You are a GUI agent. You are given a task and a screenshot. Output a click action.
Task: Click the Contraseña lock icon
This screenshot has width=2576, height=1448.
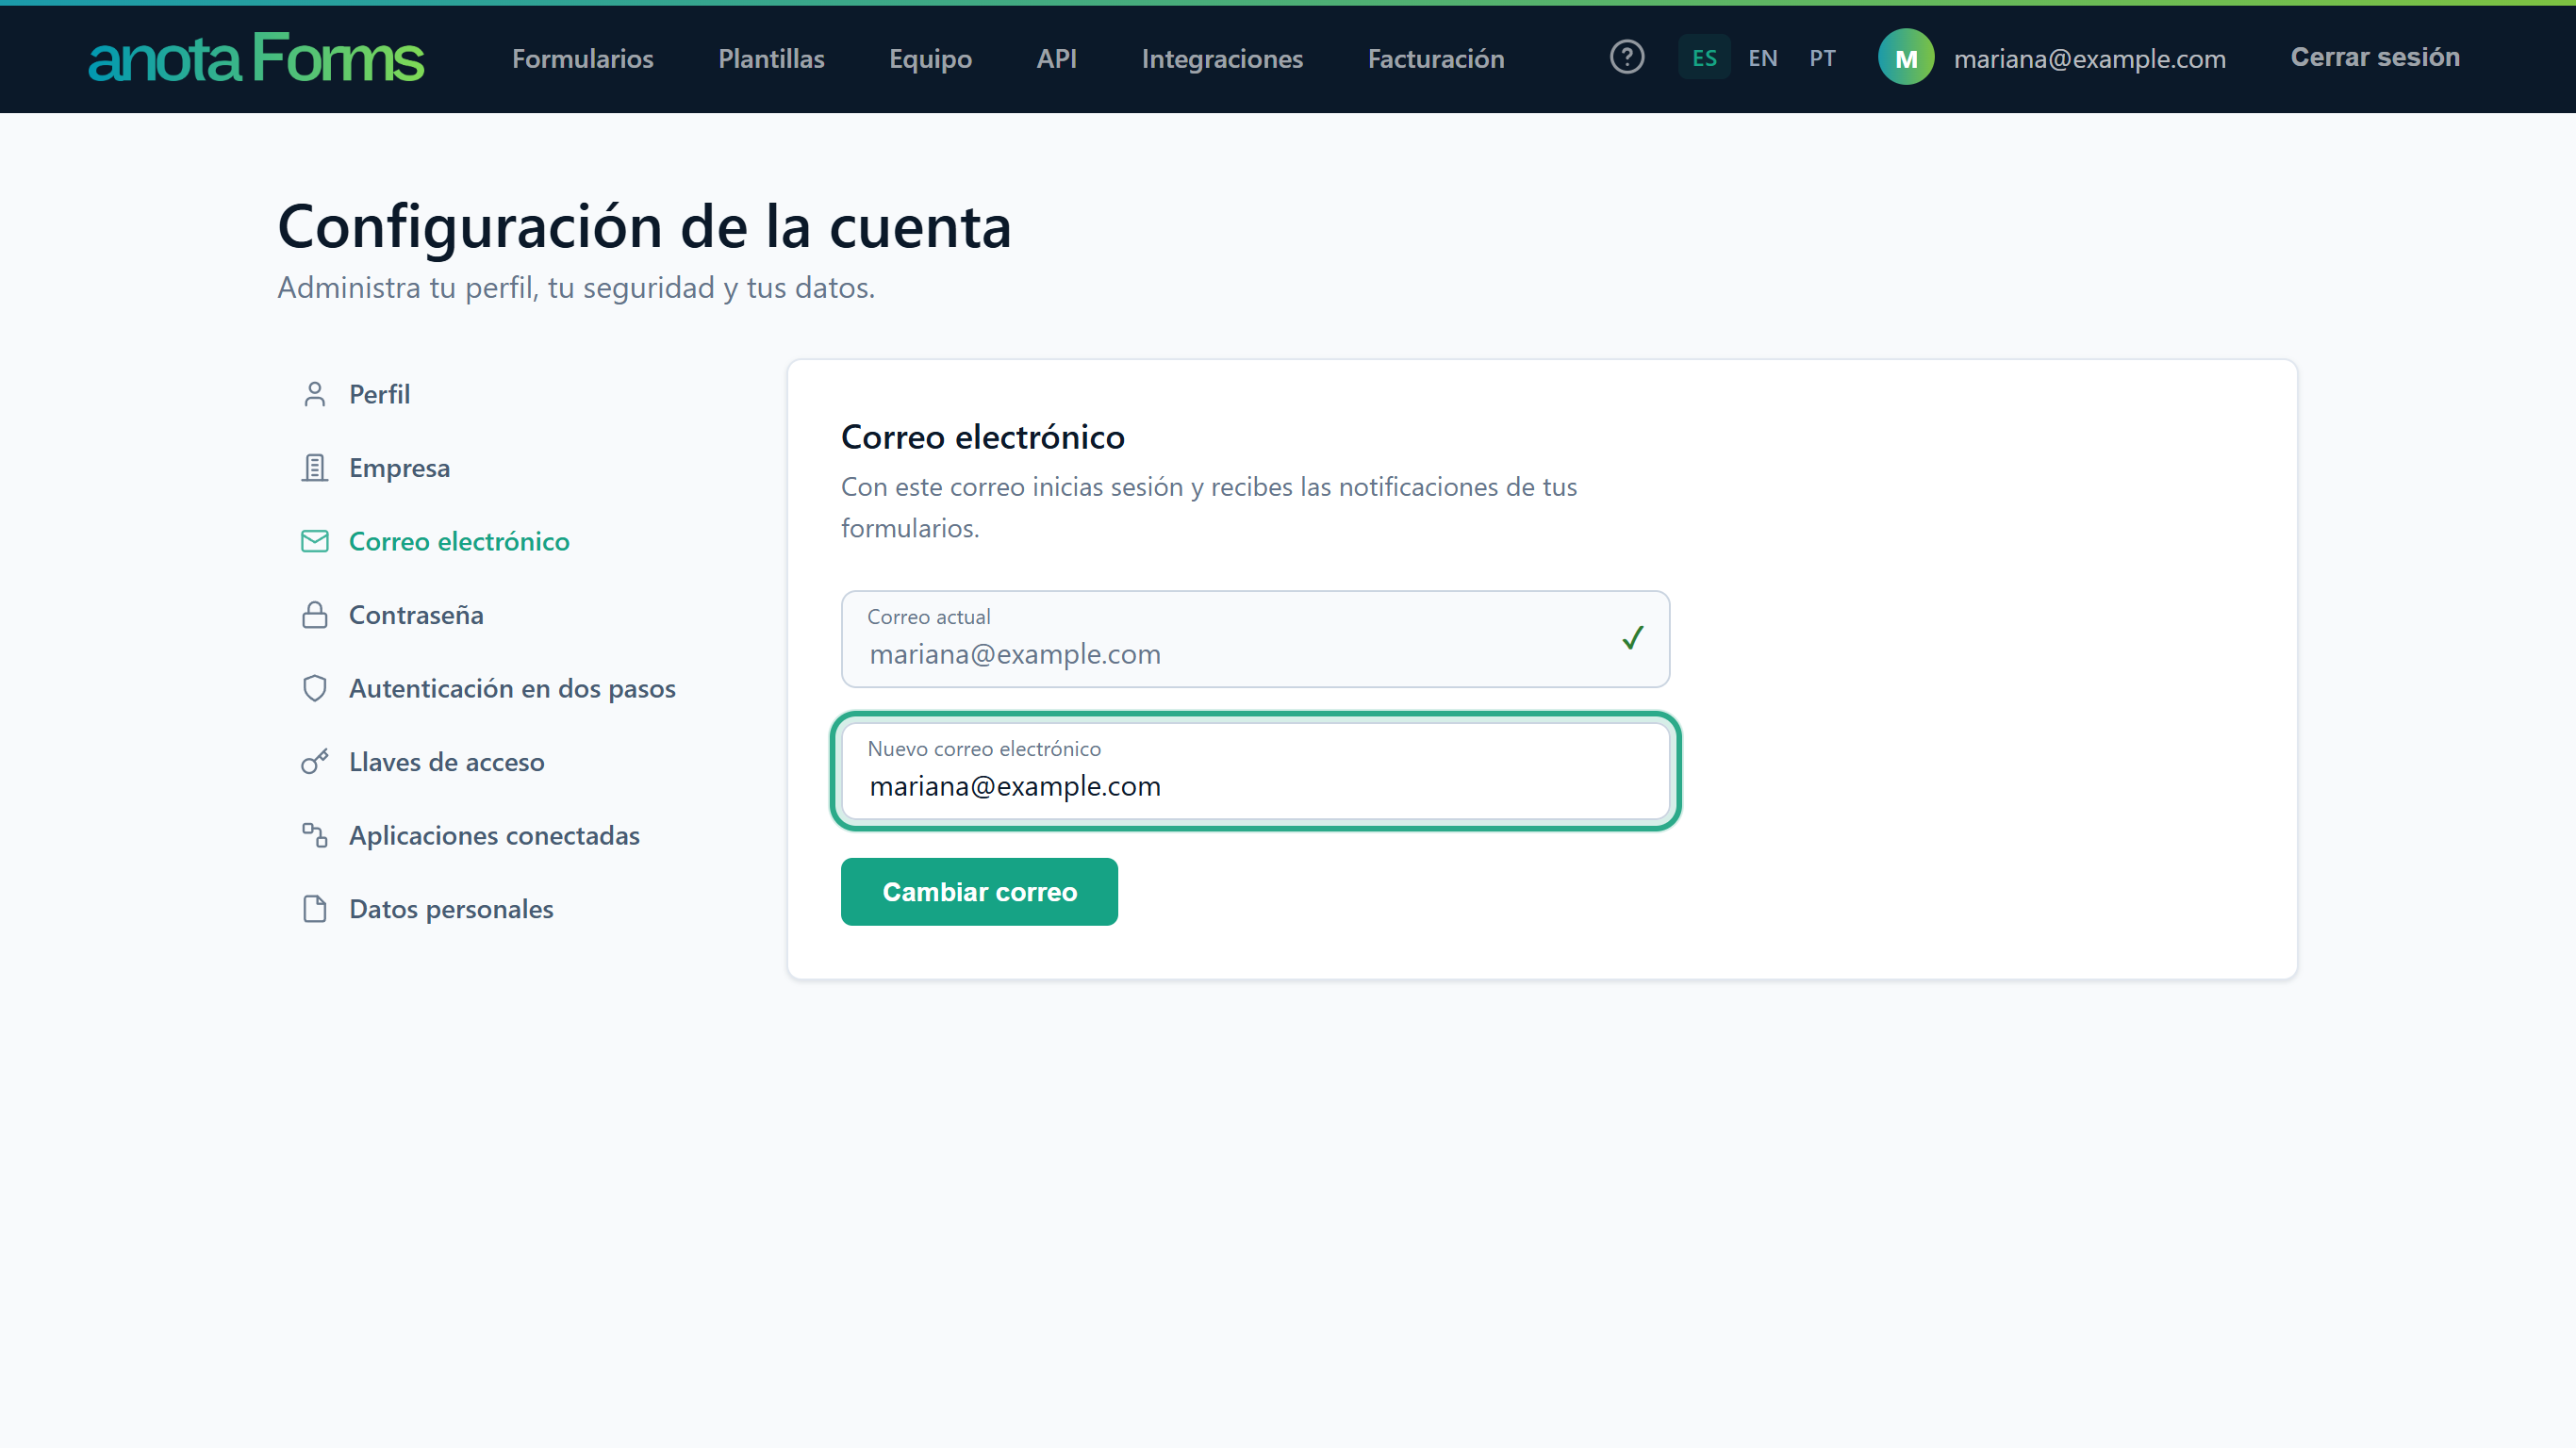point(315,615)
